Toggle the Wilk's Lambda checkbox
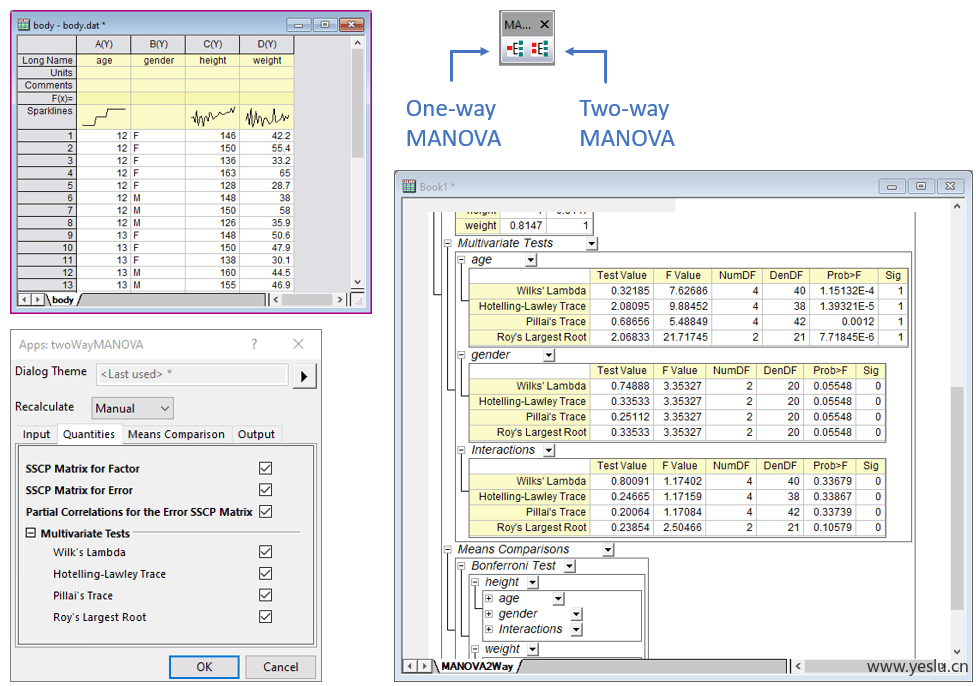This screenshot has height=686, width=980. 265,552
